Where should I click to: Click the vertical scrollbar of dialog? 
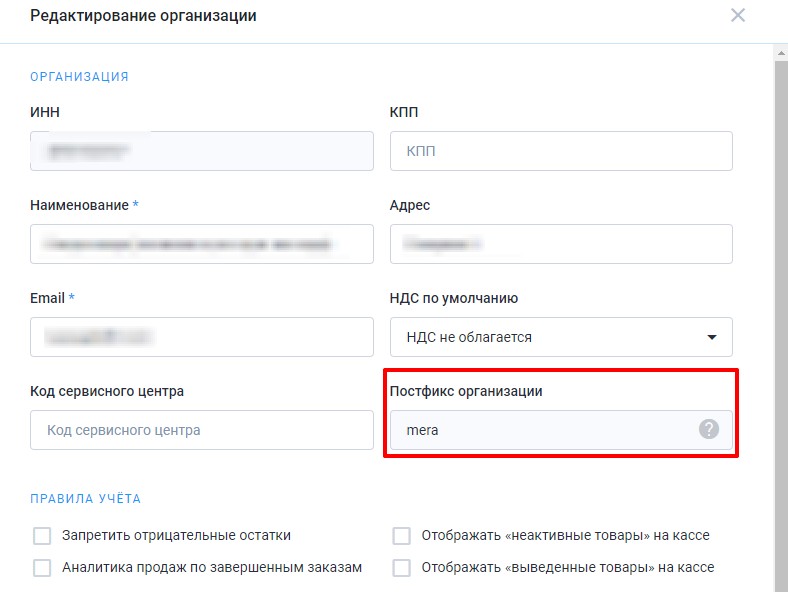click(x=780, y=300)
